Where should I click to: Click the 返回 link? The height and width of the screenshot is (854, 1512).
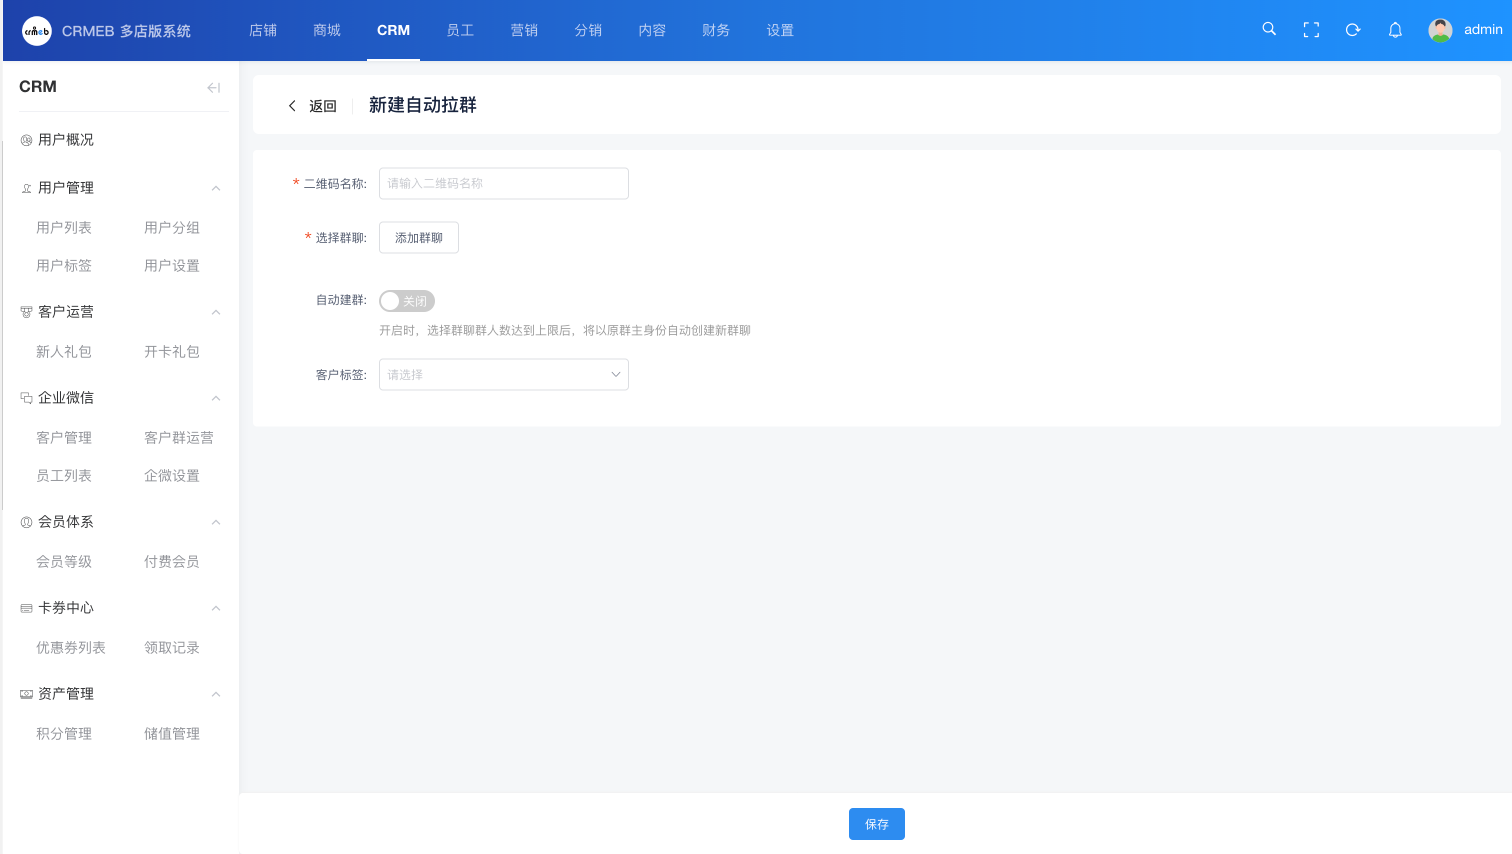[x=323, y=106]
